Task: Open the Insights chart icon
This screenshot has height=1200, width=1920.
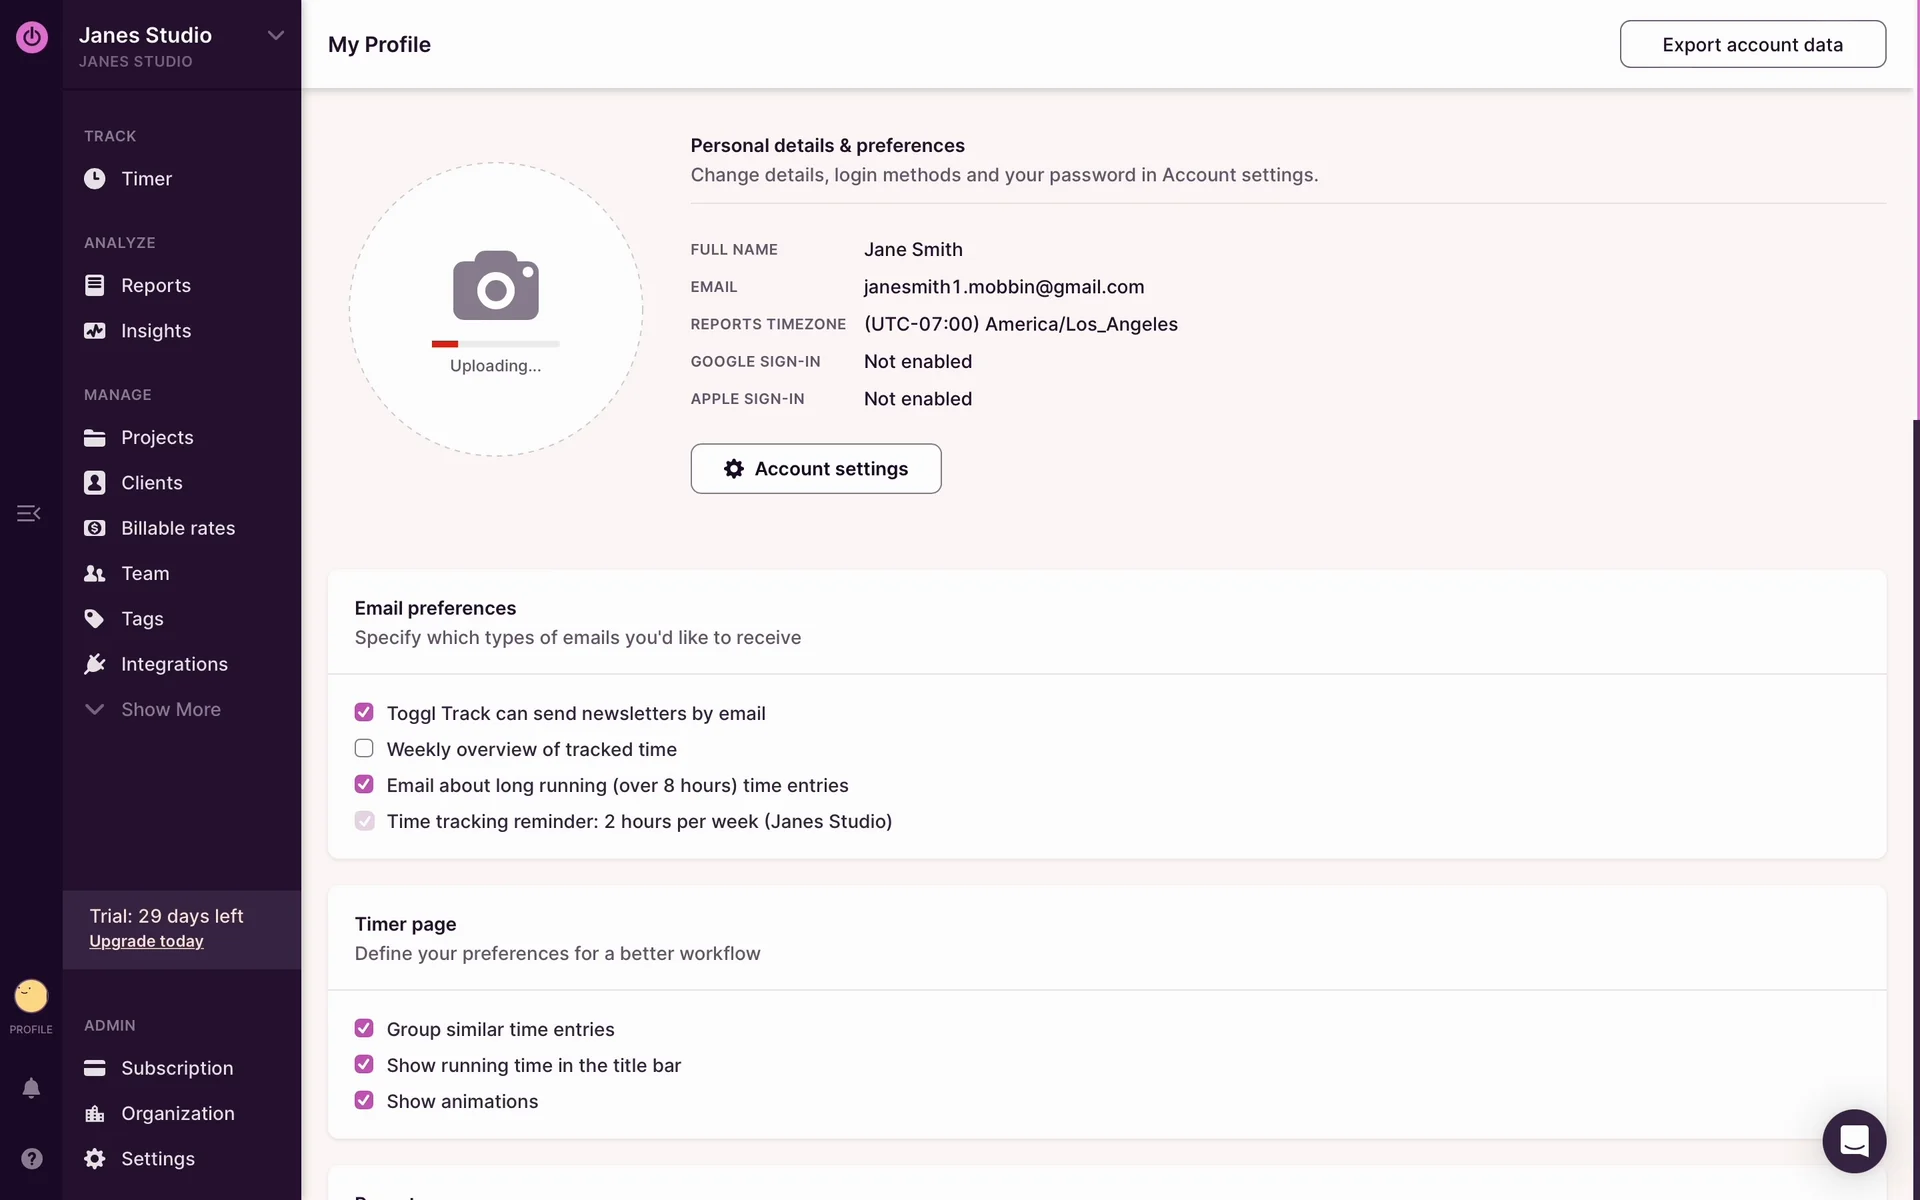Action: (x=95, y=331)
